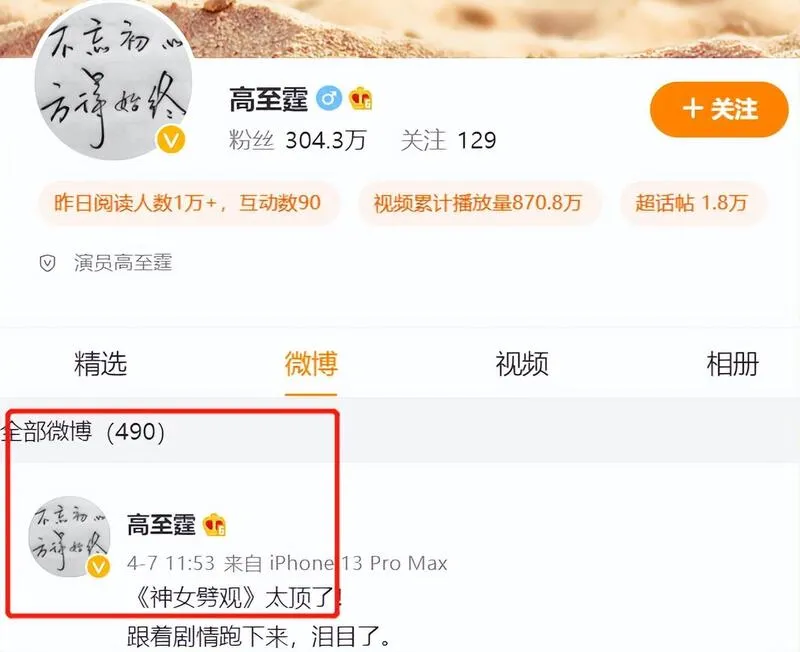Click the post author's small avatar

pos(69,536)
